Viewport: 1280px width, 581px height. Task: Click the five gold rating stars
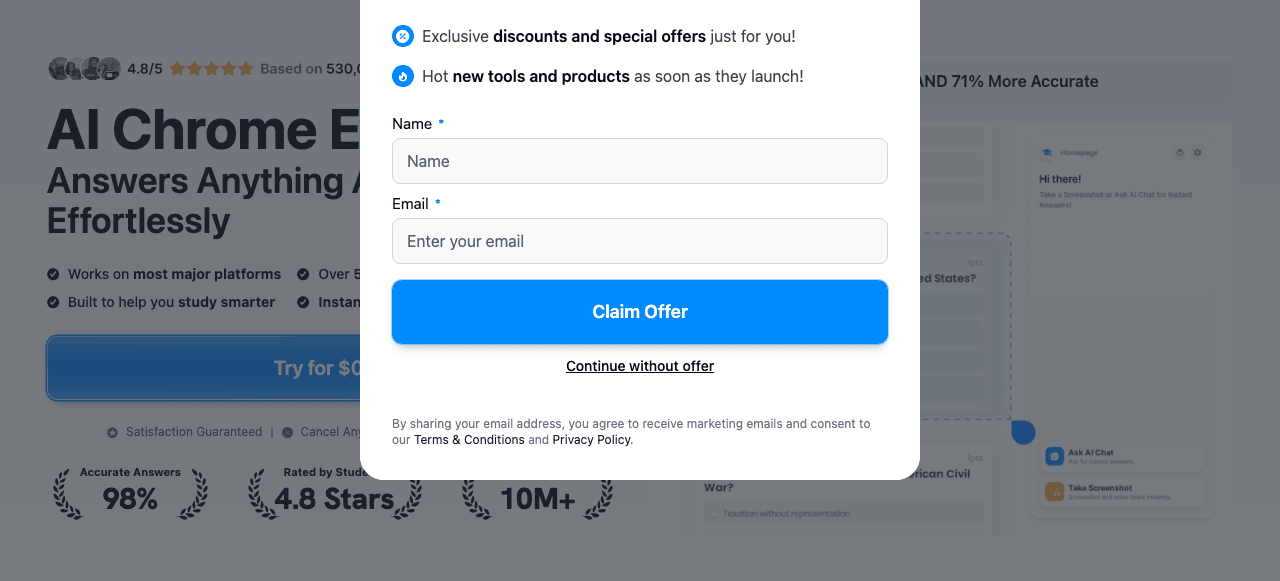point(211,69)
